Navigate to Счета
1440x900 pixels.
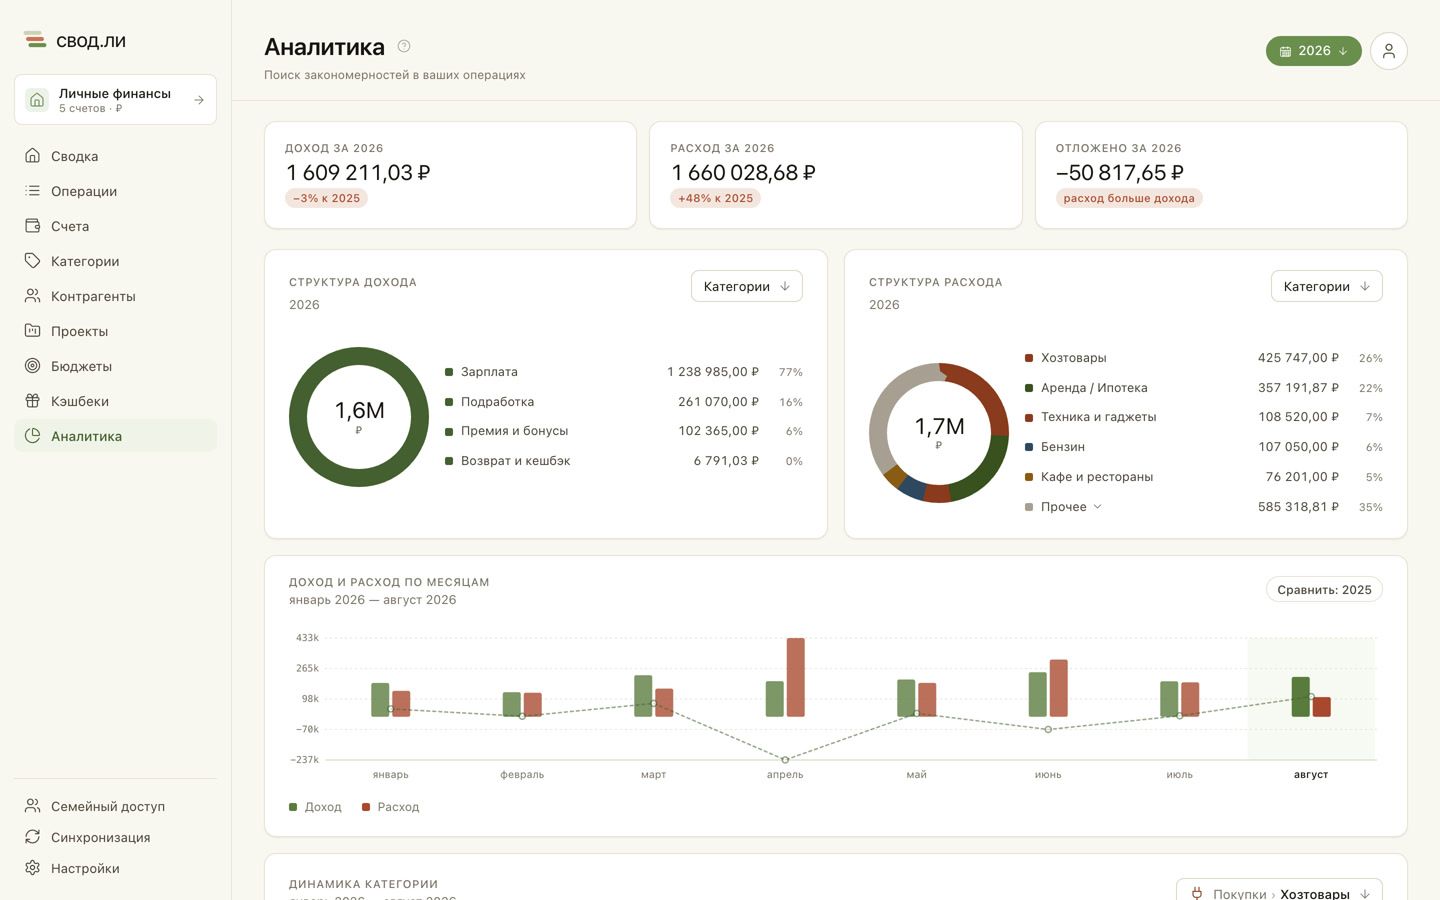(x=115, y=226)
